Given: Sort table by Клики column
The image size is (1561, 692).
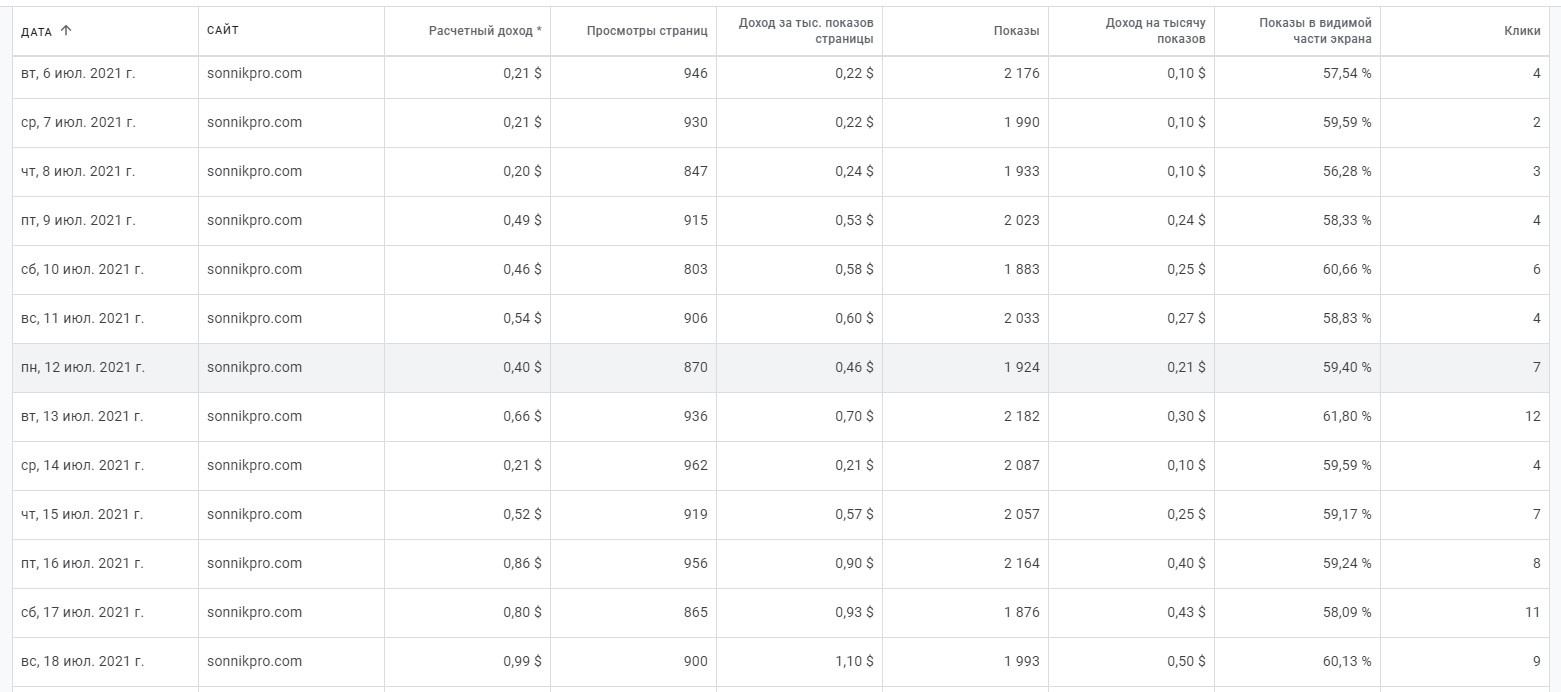Looking at the screenshot, I should tap(1522, 31).
